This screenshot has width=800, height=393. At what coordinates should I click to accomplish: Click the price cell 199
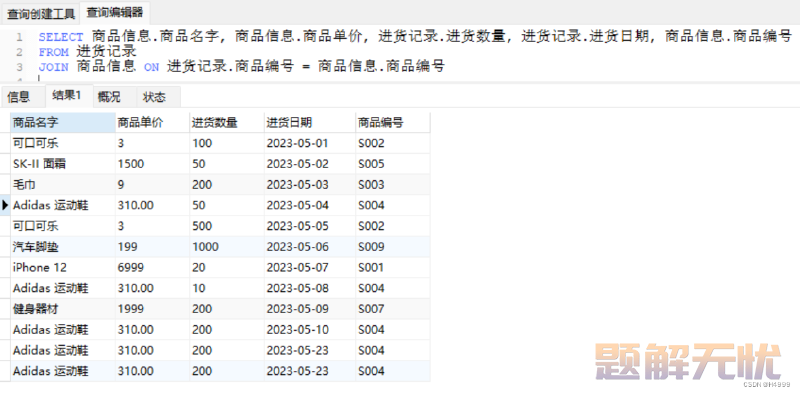coord(153,247)
